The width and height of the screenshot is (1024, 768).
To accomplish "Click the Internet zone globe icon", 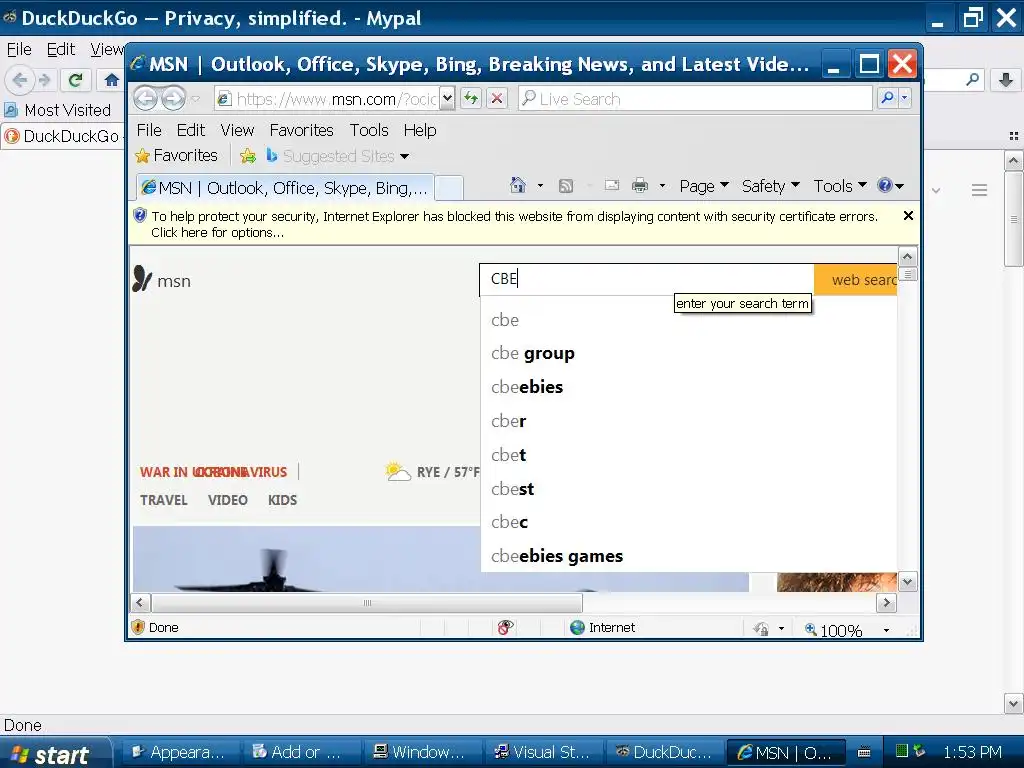I will pyautogui.click(x=577, y=628).
